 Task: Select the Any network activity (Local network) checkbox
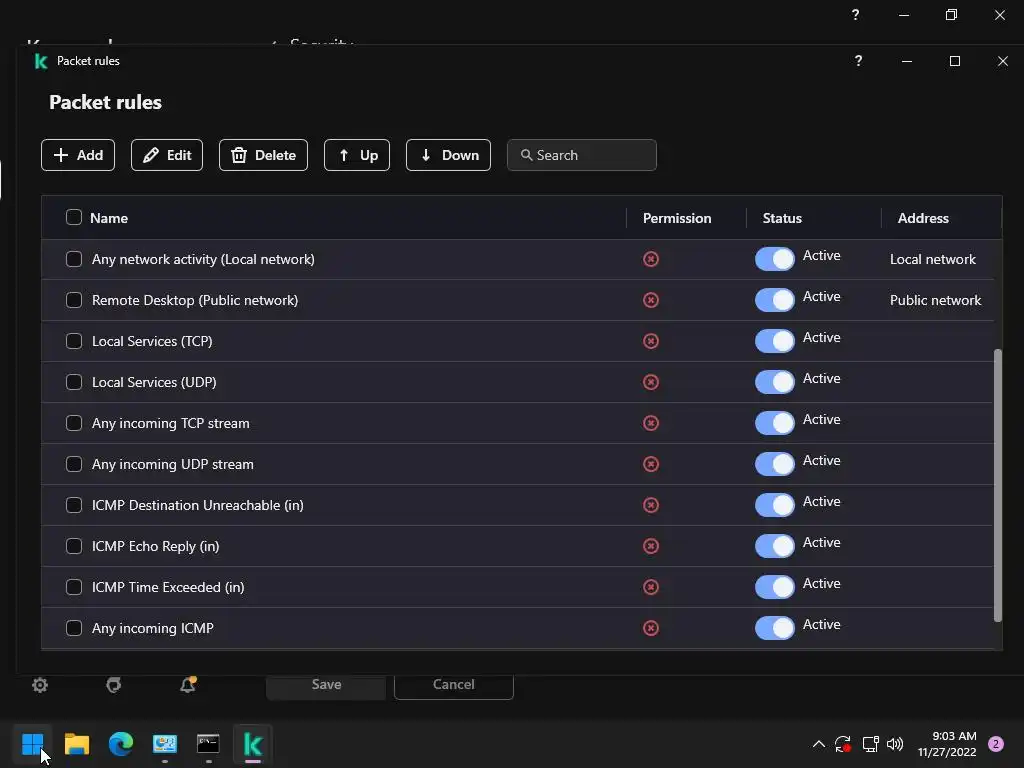tap(74, 259)
